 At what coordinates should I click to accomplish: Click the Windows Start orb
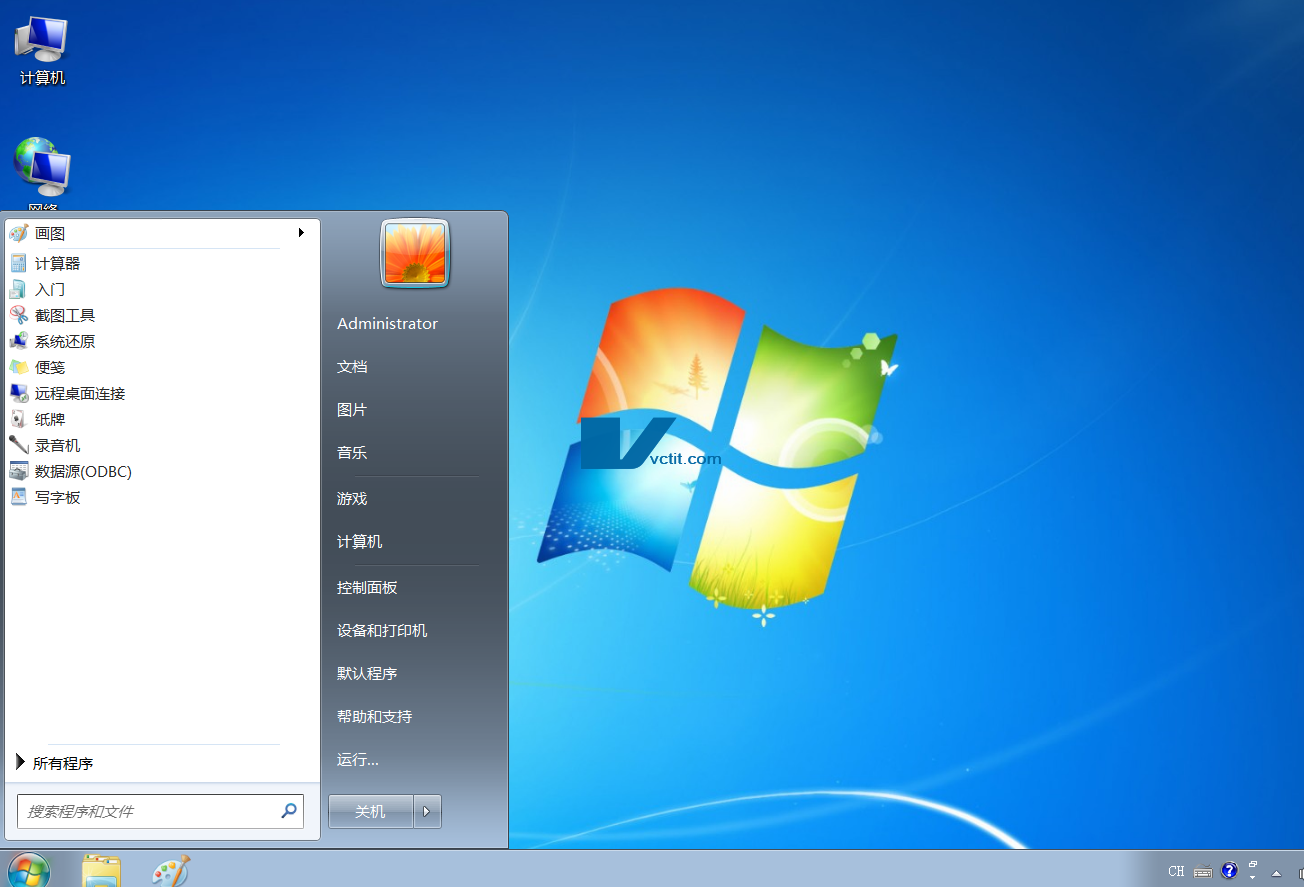[28, 871]
